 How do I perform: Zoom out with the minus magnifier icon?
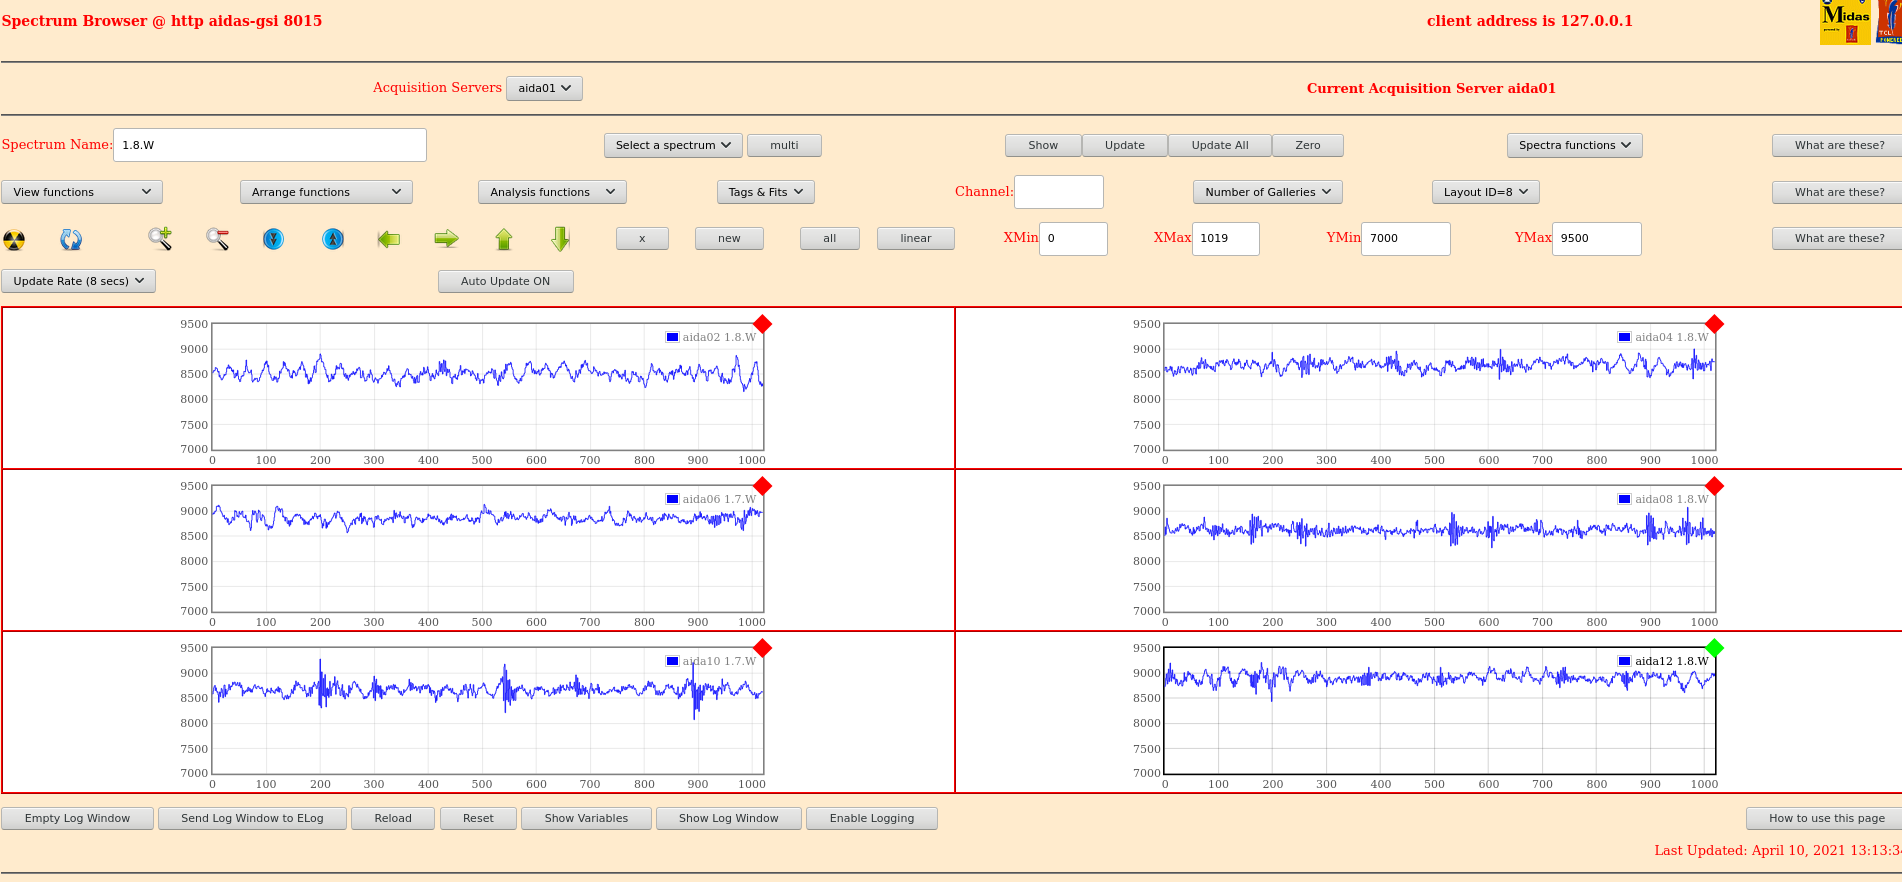pyautogui.click(x=217, y=238)
